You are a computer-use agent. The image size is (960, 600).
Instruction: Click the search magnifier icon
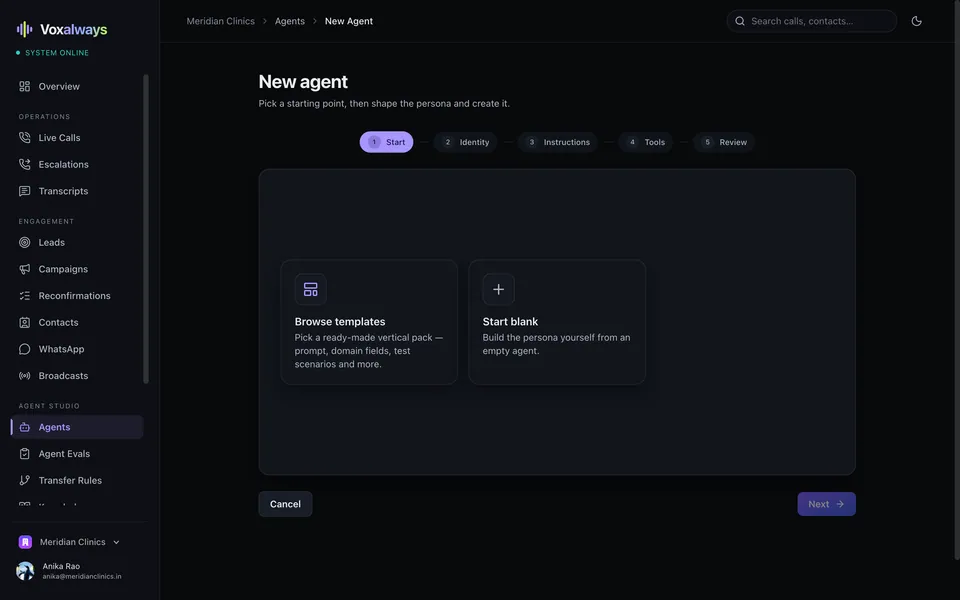coord(740,21)
